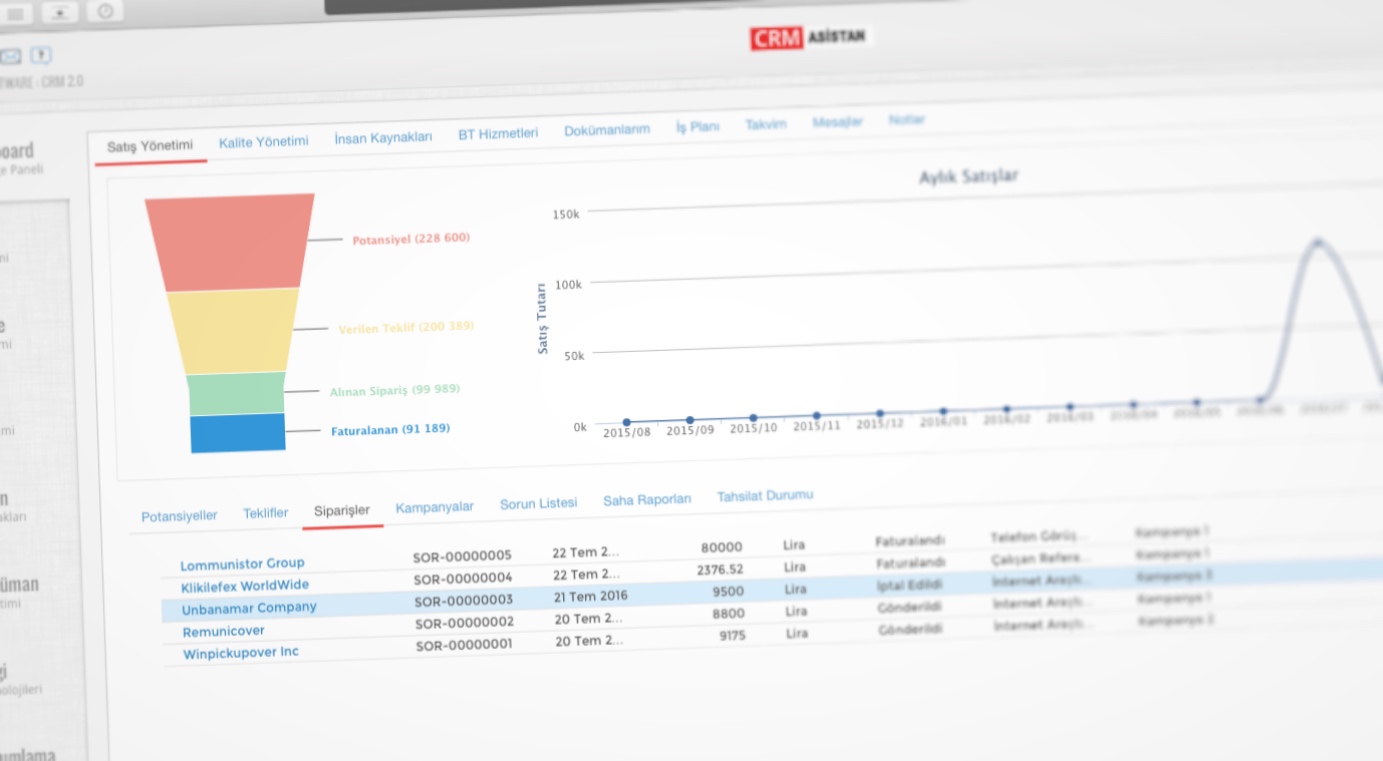
Task: Go to Dokümanlarım tab
Action: pyautogui.click(x=606, y=130)
